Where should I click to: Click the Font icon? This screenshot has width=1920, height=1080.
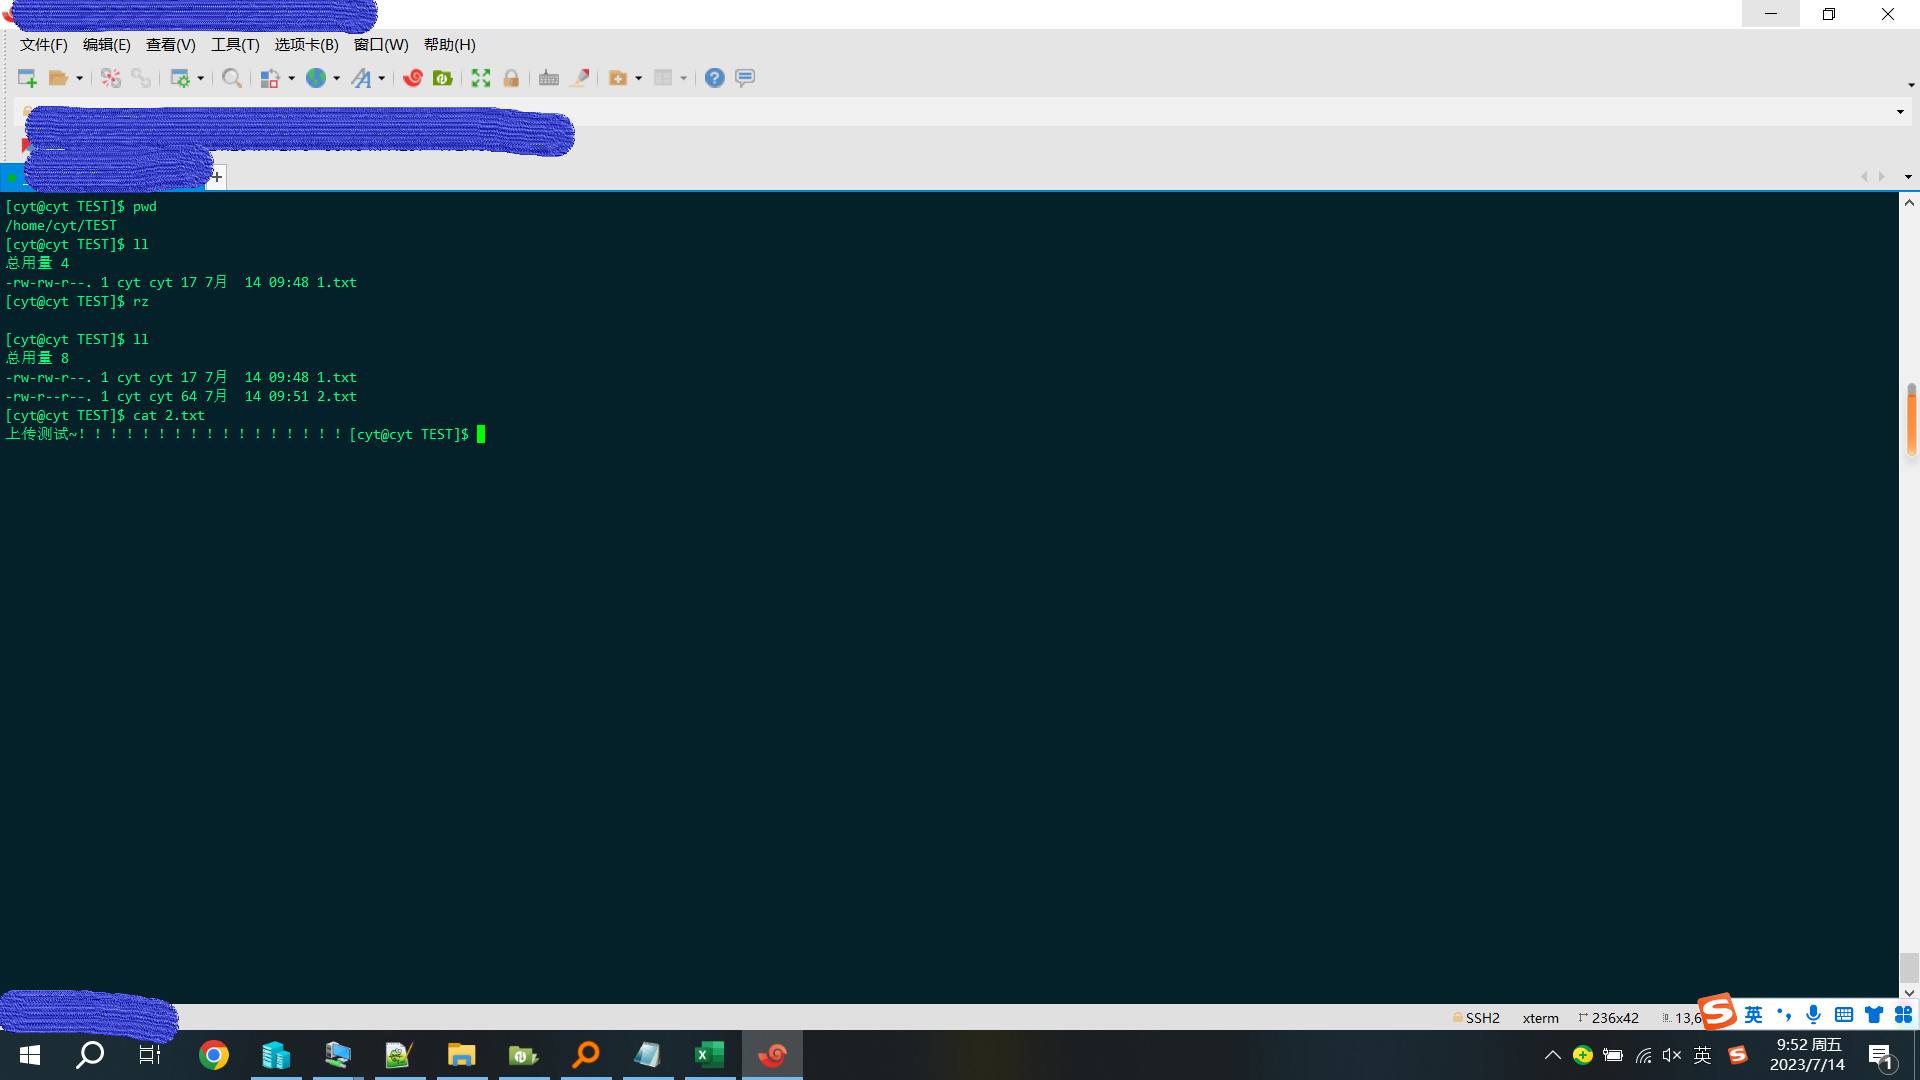point(361,78)
